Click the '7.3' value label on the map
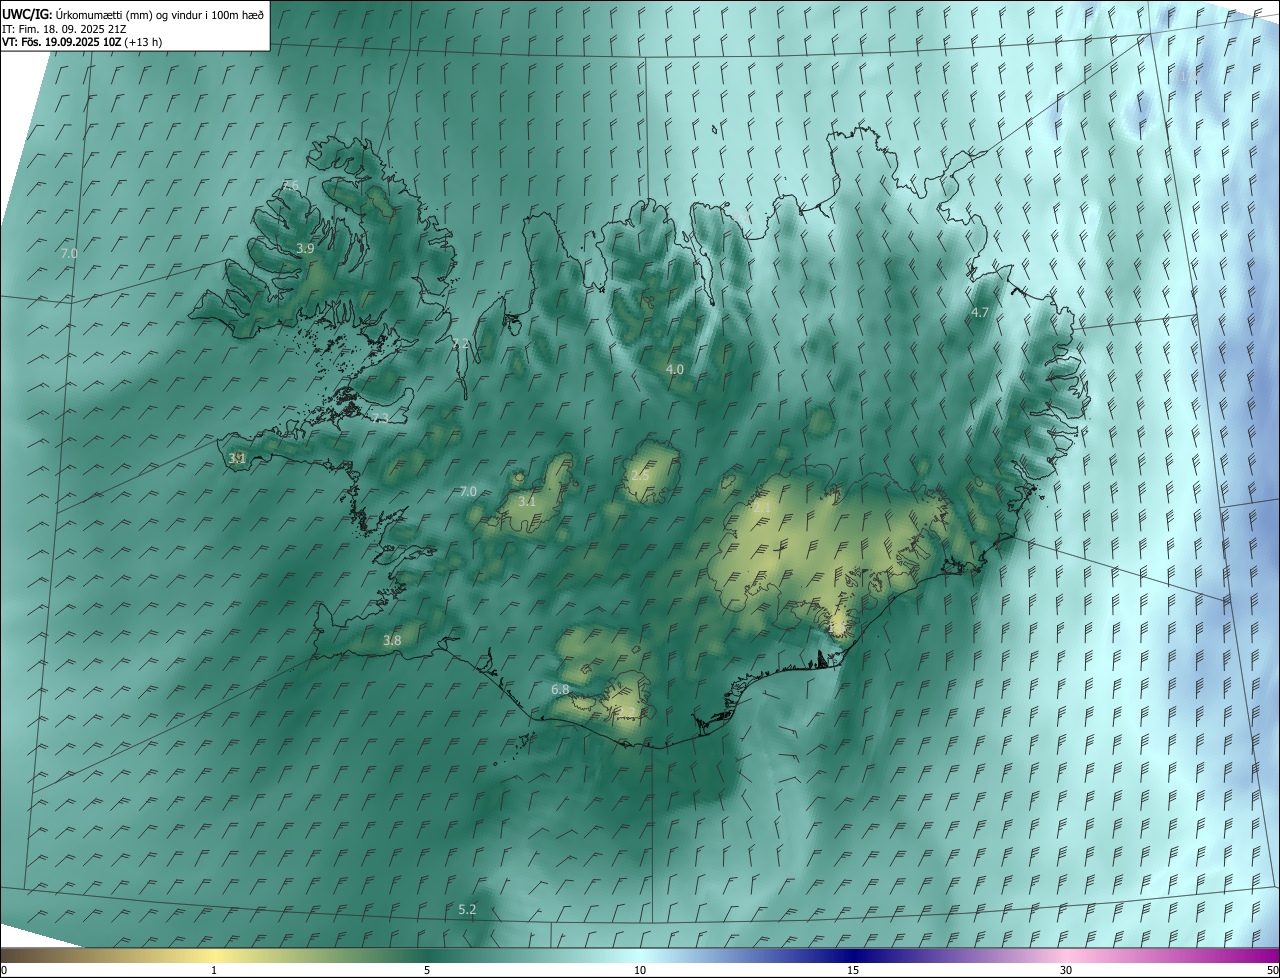1280x978 pixels. pyautogui.click(x=381, y=418)
